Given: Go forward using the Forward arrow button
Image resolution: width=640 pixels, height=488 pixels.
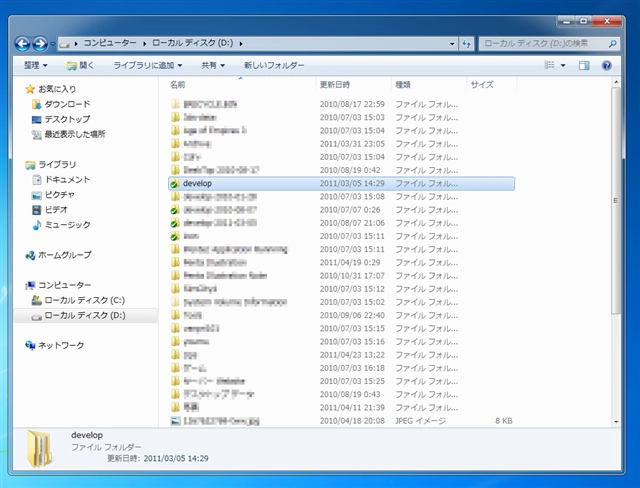Looking at the screenshot, I should pyautogui.click(x=40, y=44).
